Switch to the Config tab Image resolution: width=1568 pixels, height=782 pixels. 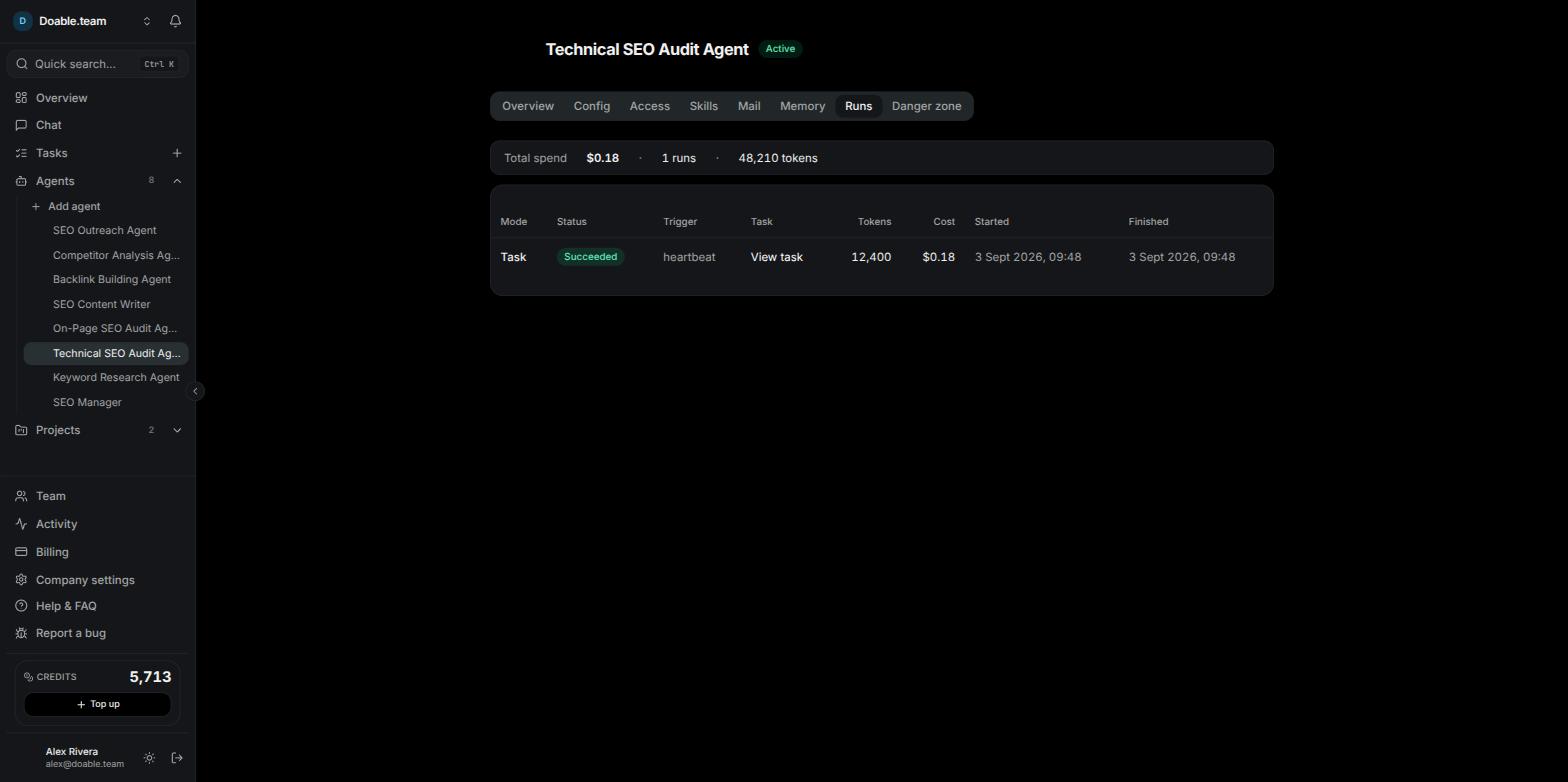[x=592, y=106]
